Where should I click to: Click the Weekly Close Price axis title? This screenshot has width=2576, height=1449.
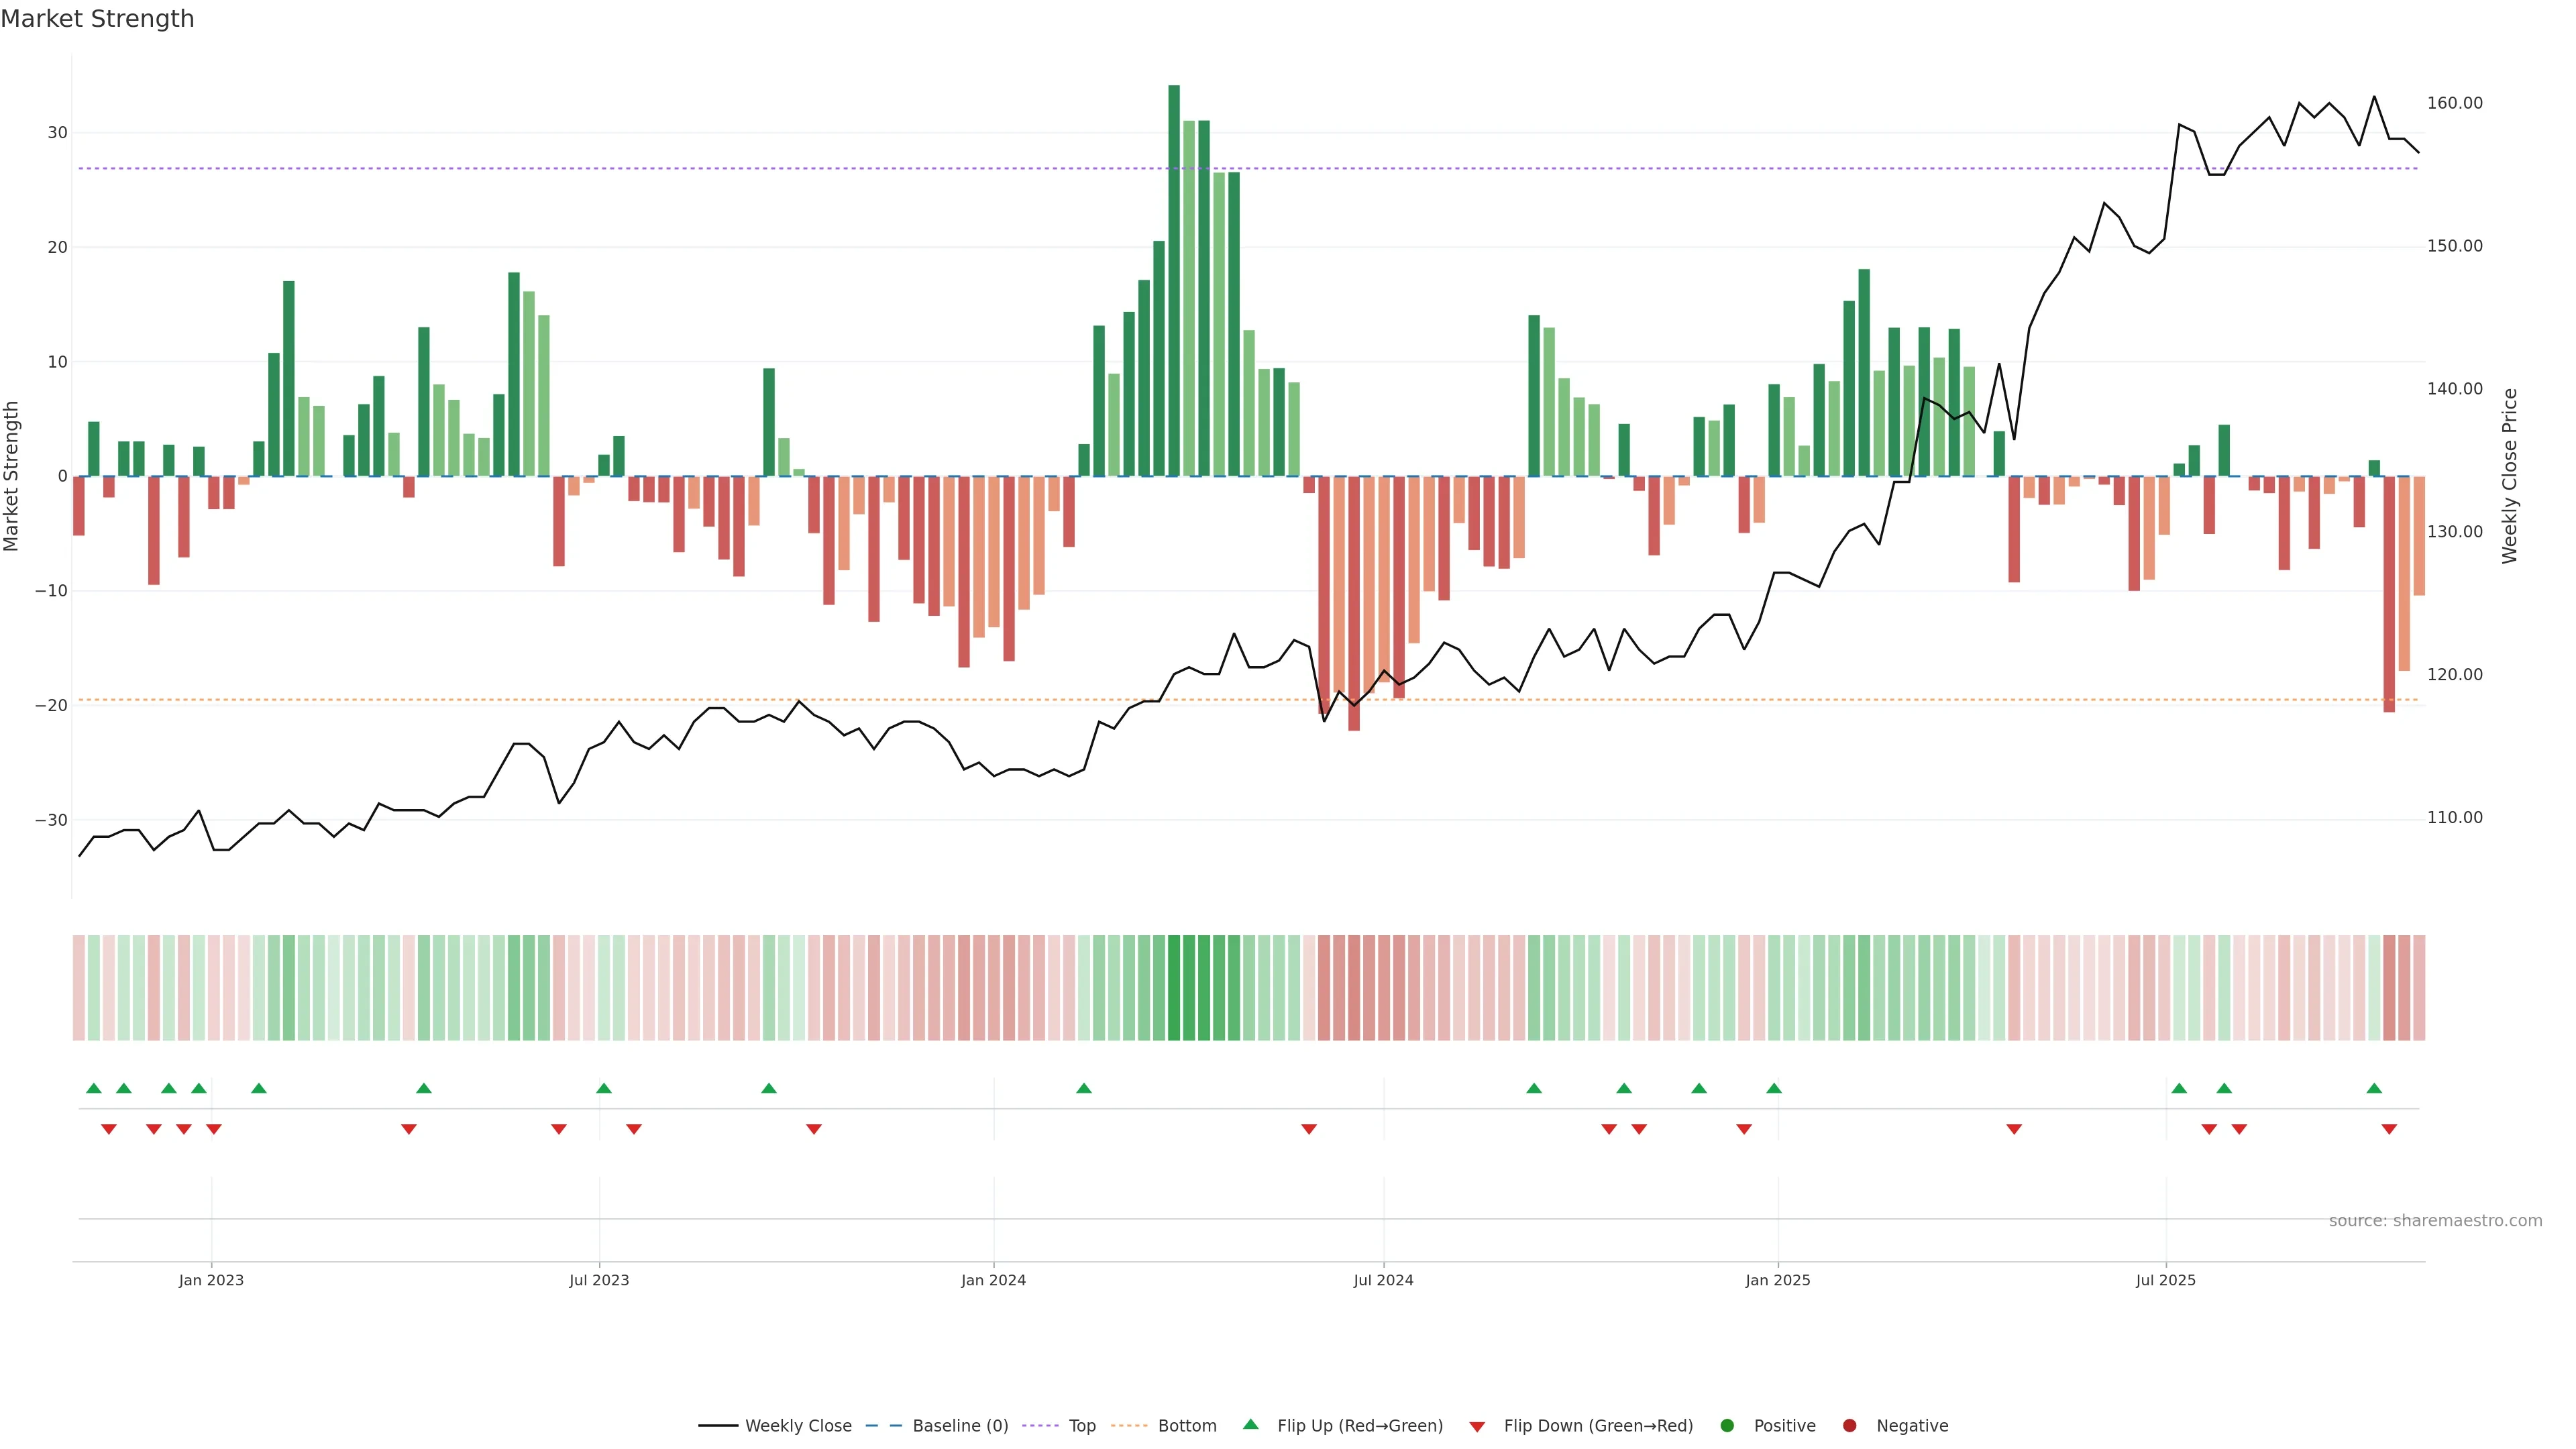(2509, 476)
